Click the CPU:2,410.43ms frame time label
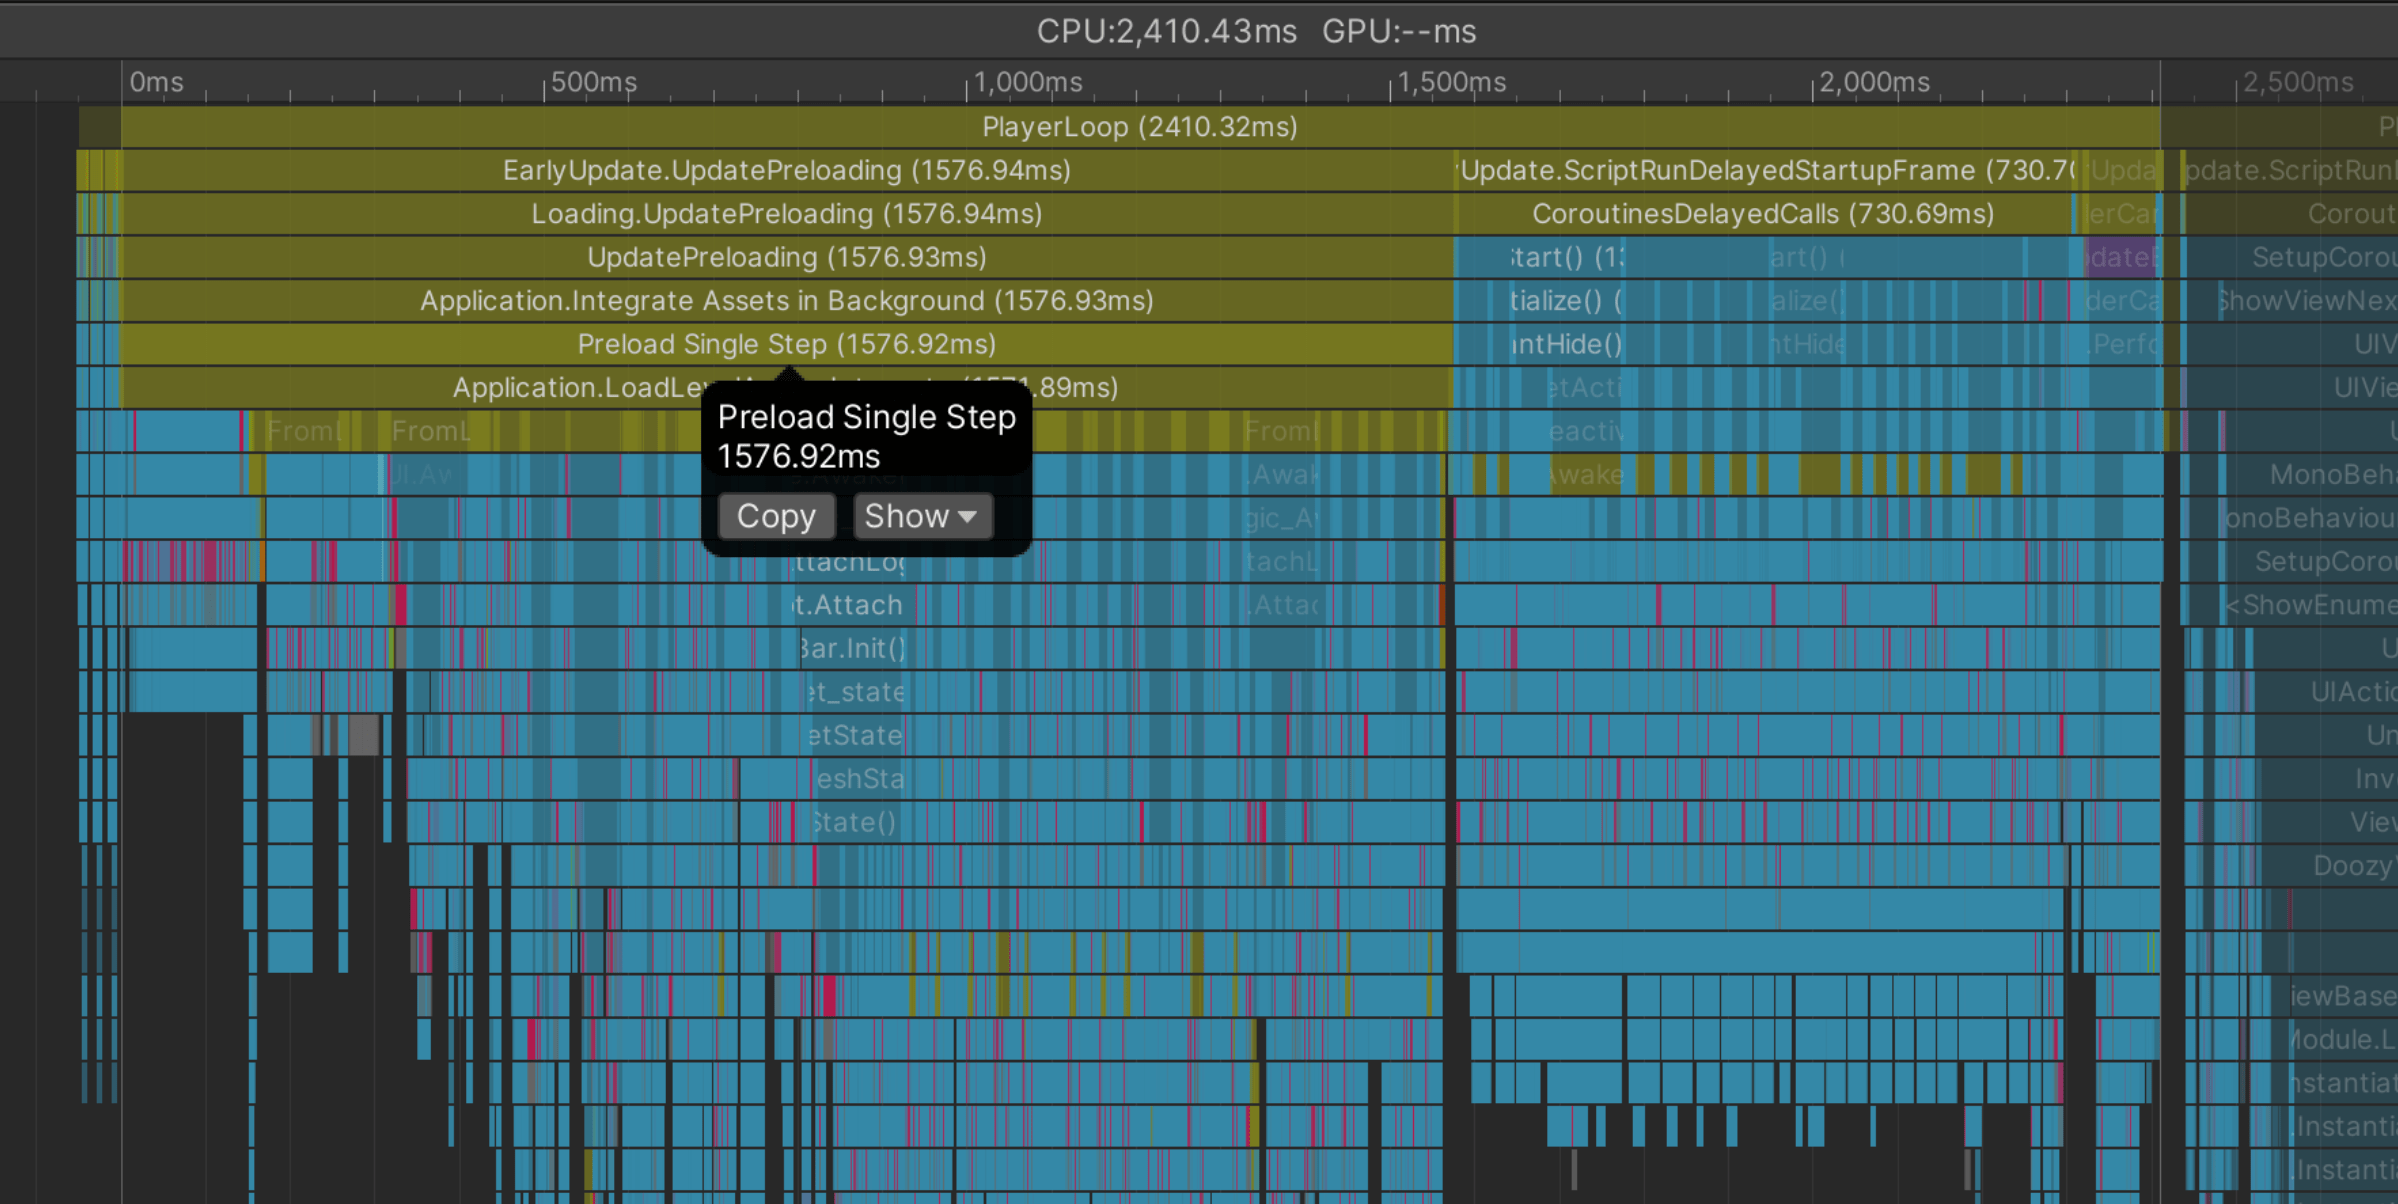Viewport: 2398px width, 1204px height. click(1166, 32)
